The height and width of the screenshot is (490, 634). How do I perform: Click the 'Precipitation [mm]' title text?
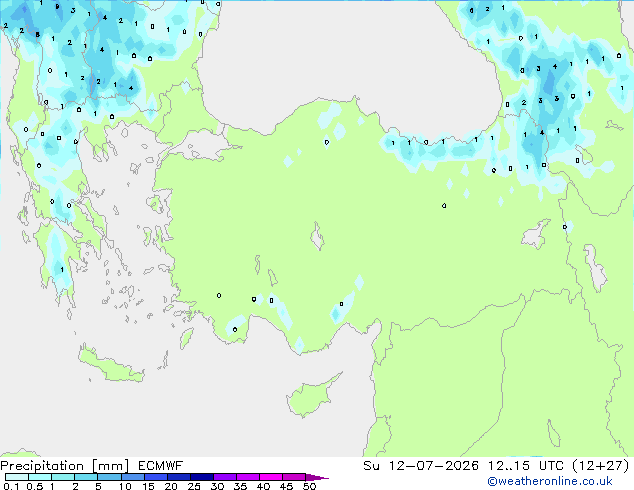click(x=65, y=466)
